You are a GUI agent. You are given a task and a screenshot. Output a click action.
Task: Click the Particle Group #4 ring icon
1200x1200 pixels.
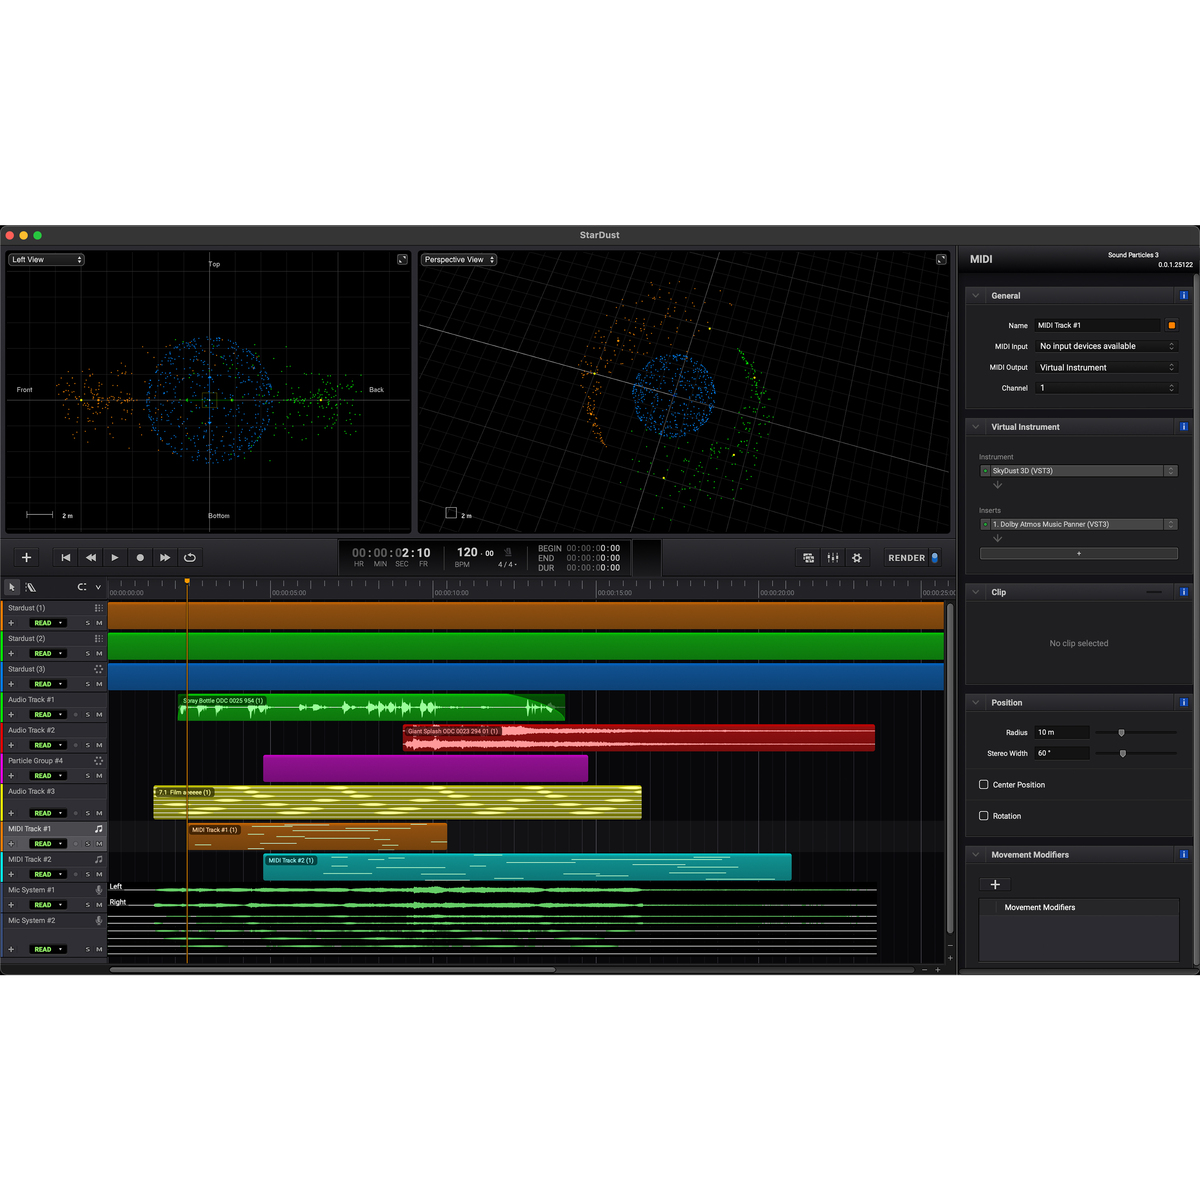(x=98, y=761)
